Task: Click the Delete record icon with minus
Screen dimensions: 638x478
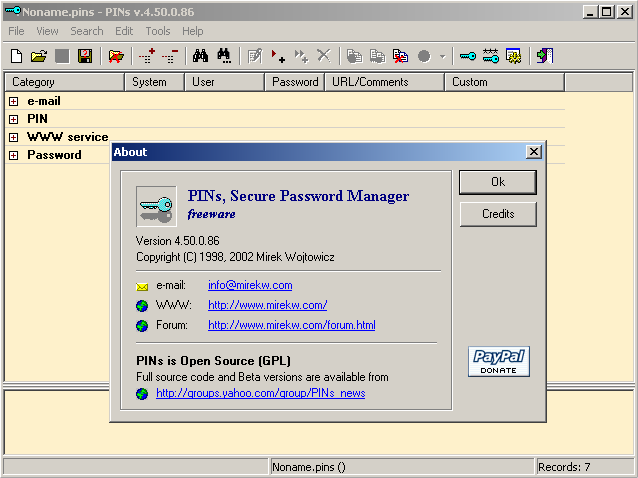Action: 169,56
